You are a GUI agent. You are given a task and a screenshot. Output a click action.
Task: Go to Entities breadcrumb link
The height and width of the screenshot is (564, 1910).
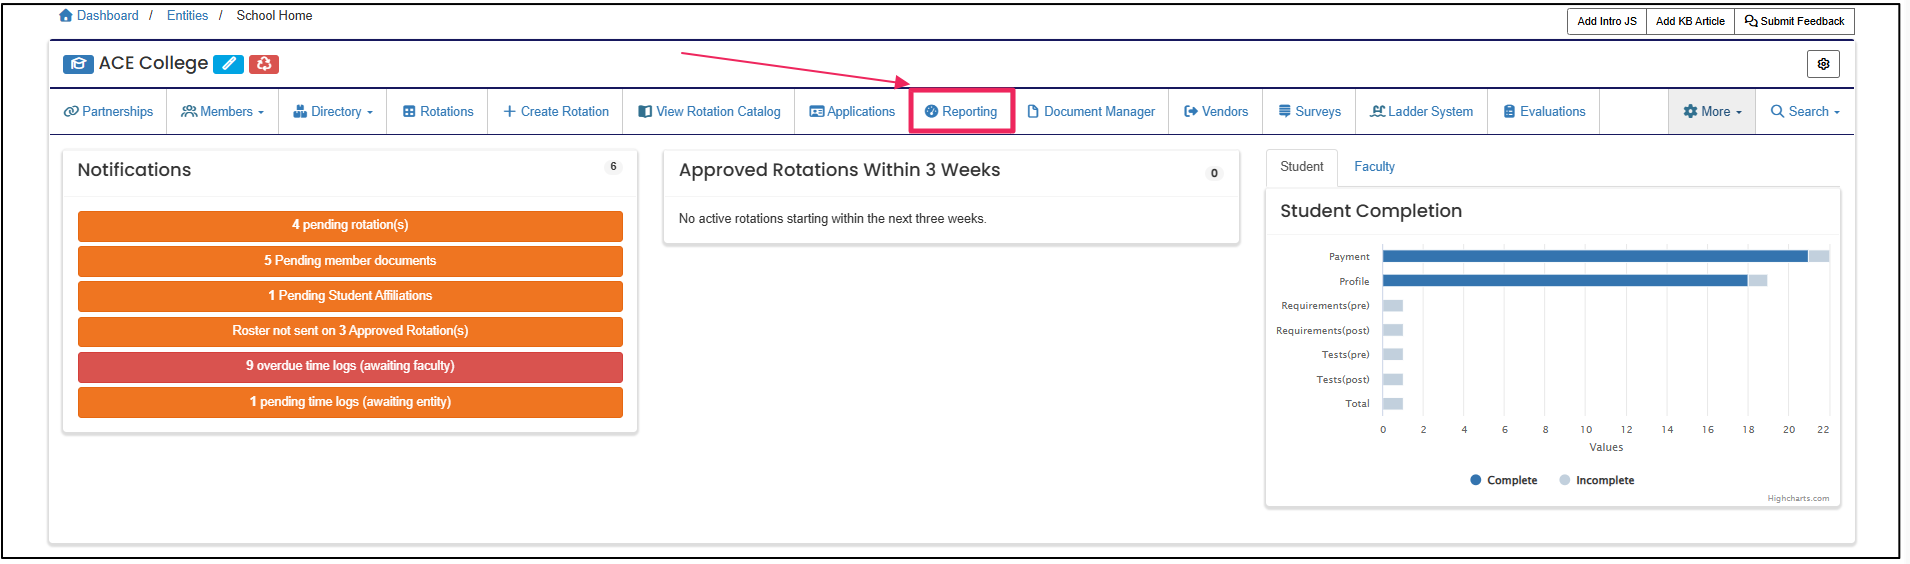pos(187,16)
